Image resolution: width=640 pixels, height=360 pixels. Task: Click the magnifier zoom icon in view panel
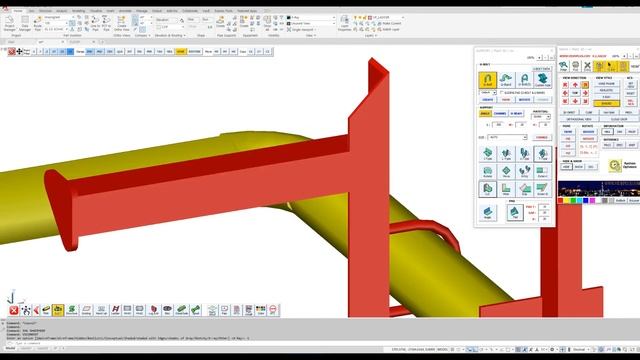click(564, 66)
